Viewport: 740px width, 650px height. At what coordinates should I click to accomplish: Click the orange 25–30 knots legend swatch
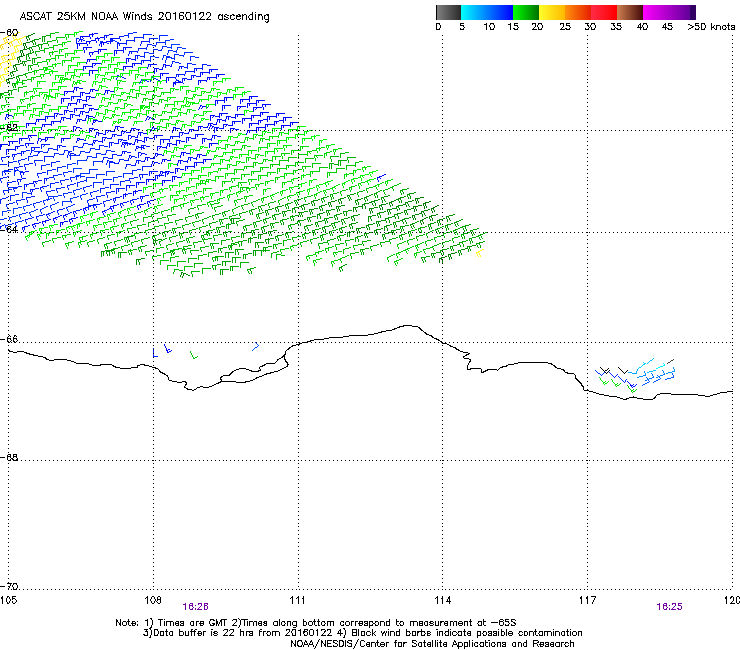578,12
